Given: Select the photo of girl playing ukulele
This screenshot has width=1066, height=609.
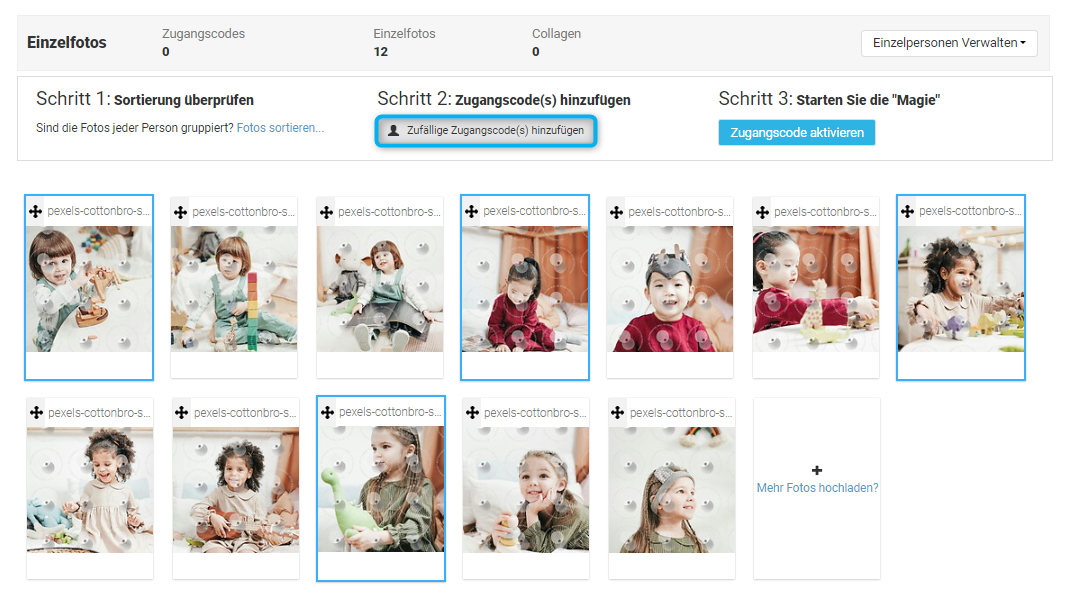Looking at the screenshot, I should point(236,489).
